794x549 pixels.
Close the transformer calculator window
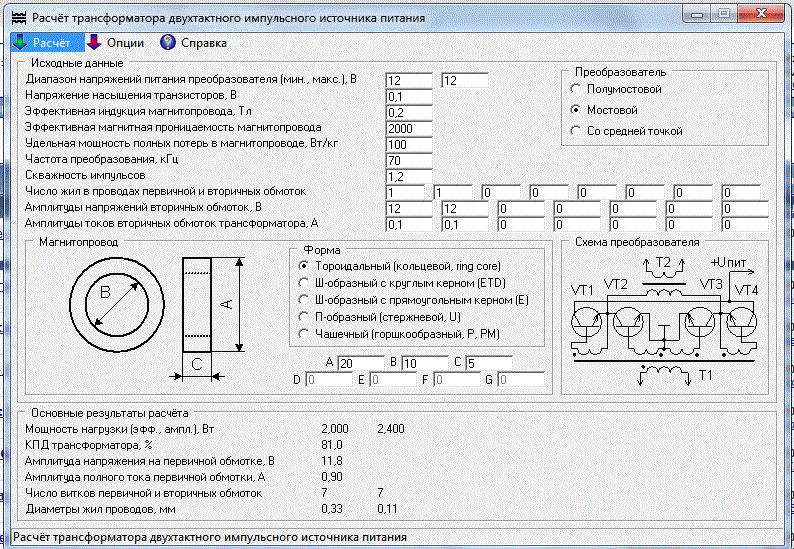[x=761, y=14]
